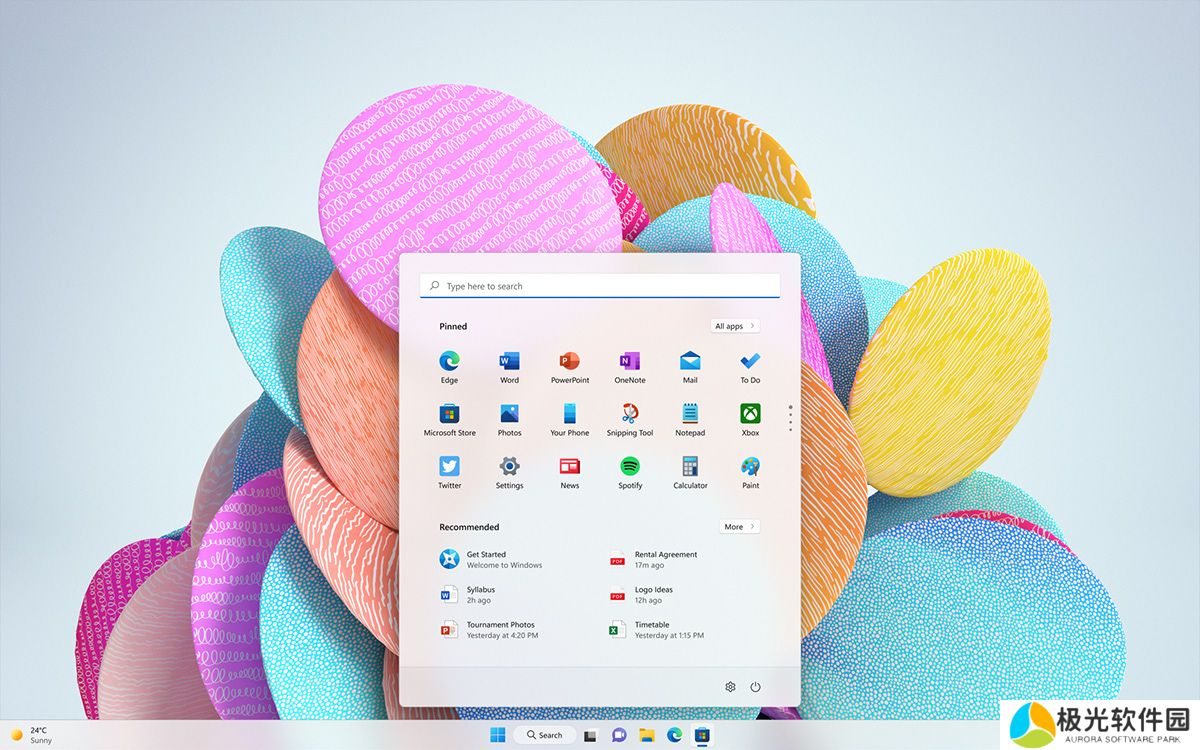Open the weather widget on taskbar
1200x750 pixels.
point(32,735)
